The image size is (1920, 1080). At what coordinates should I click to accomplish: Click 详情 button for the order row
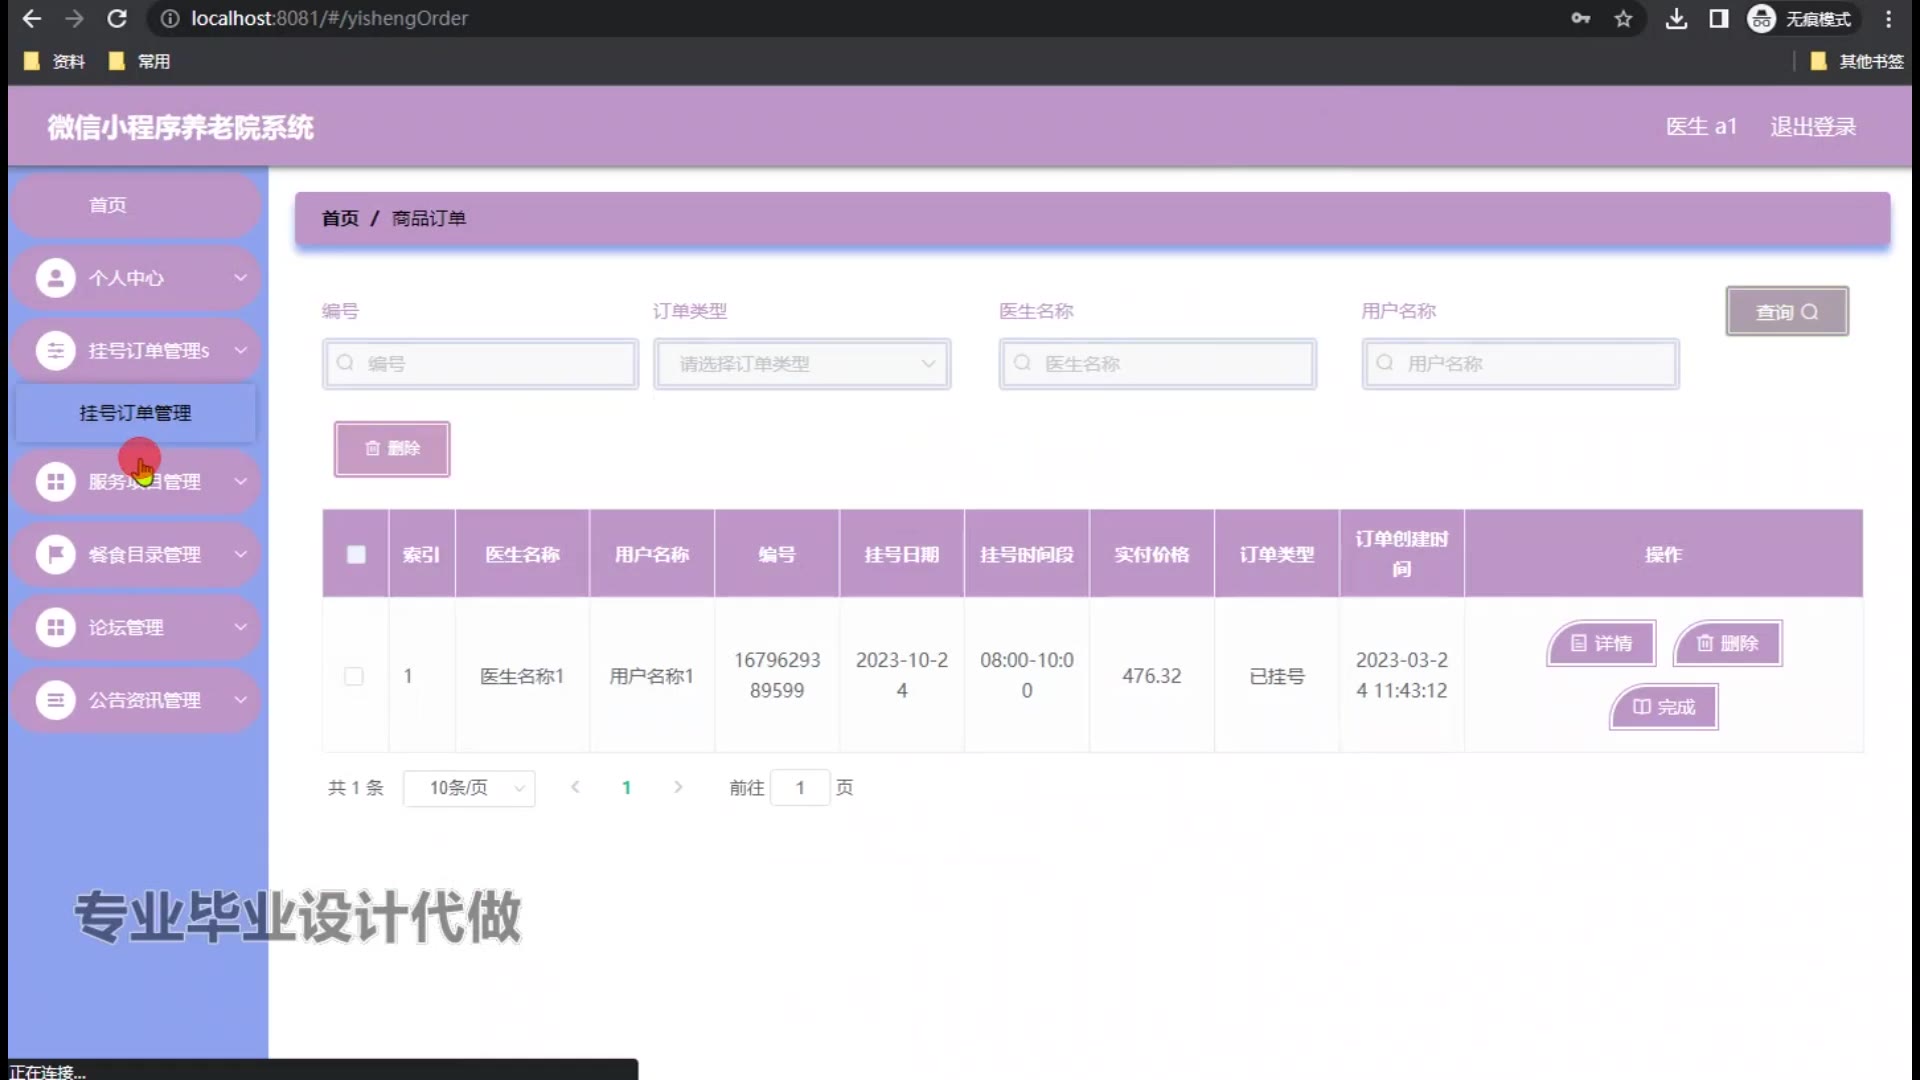click(x=1601, y=643)
